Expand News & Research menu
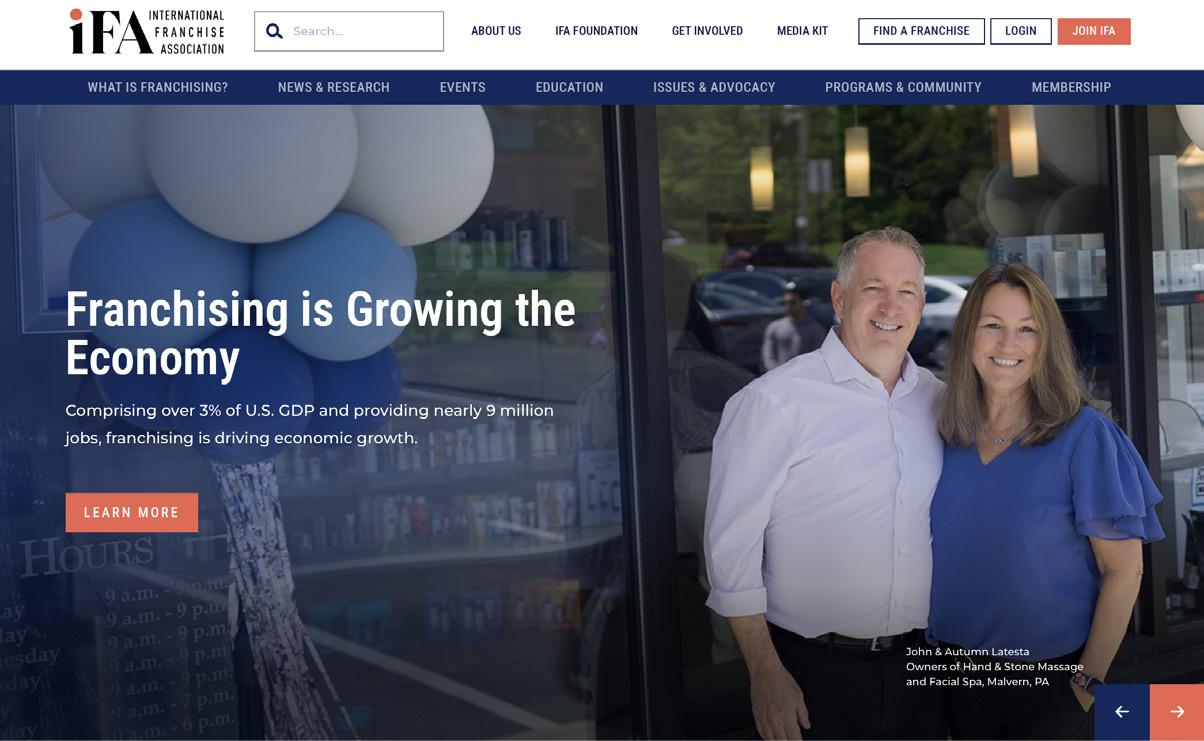 pyautogui.click(x=334, y=87)
